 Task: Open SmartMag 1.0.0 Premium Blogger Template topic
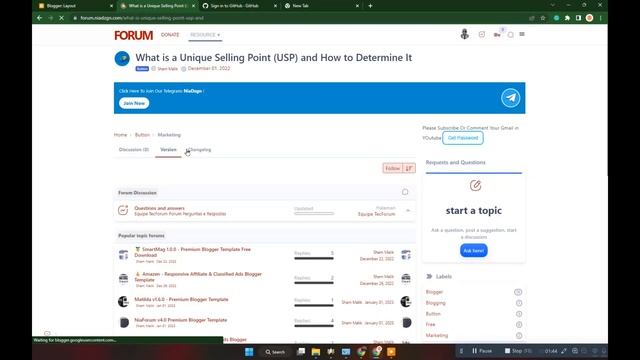tap(193, 252)
